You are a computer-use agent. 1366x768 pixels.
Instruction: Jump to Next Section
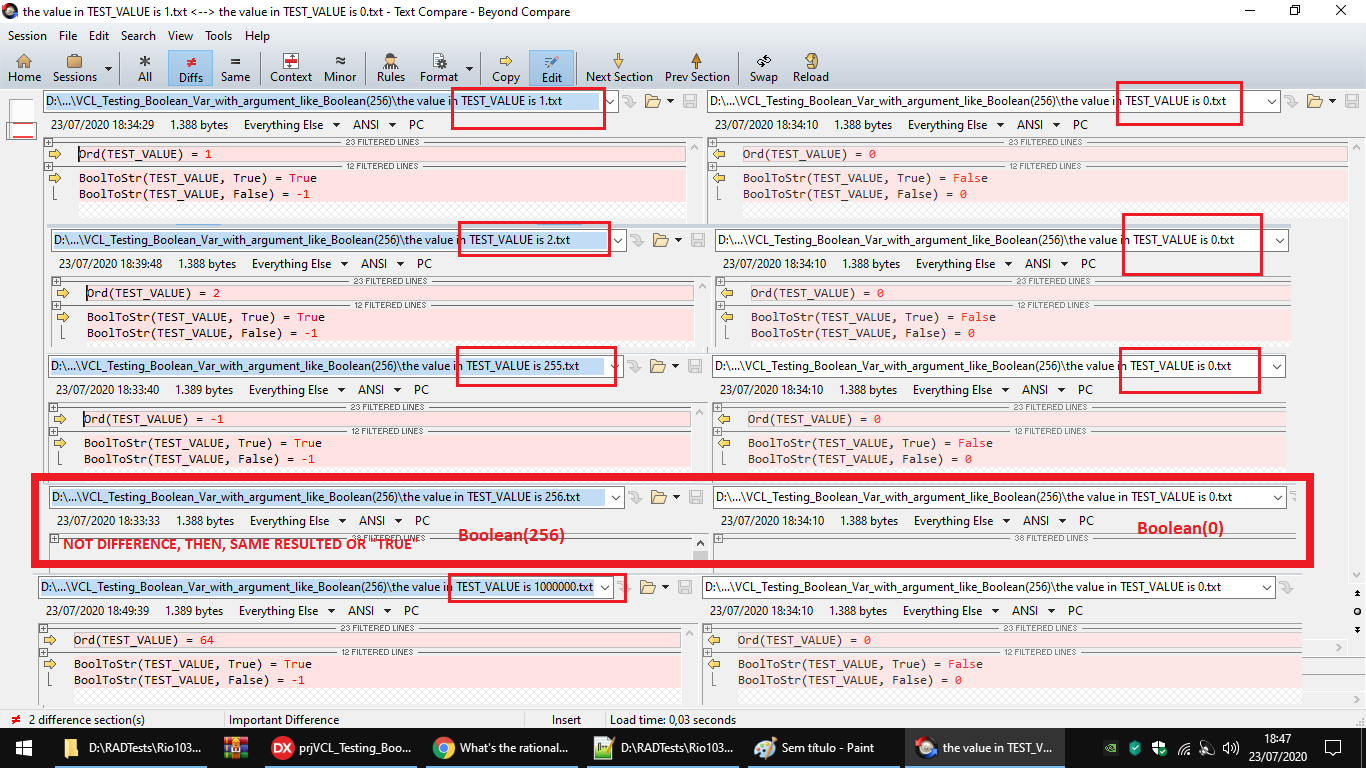click(x=619, y=68)
